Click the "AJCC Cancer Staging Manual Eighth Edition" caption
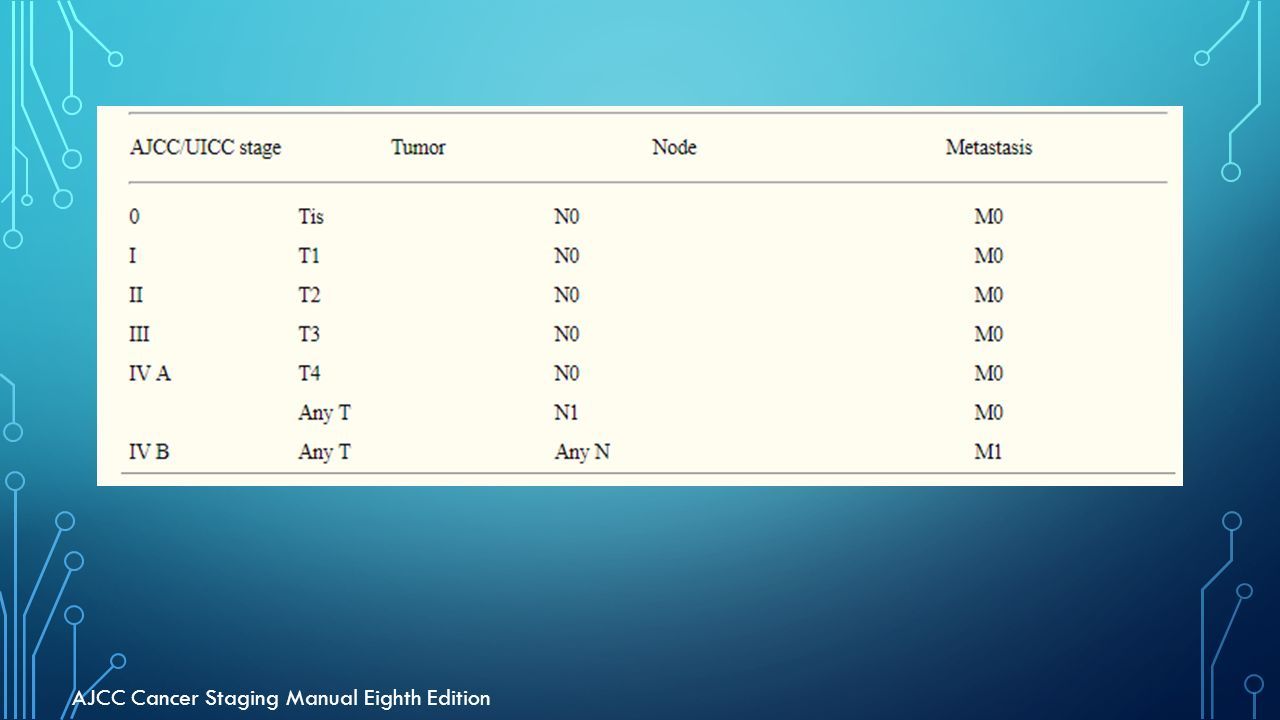Screen dimensions: 1280x720 coord(281,698)
